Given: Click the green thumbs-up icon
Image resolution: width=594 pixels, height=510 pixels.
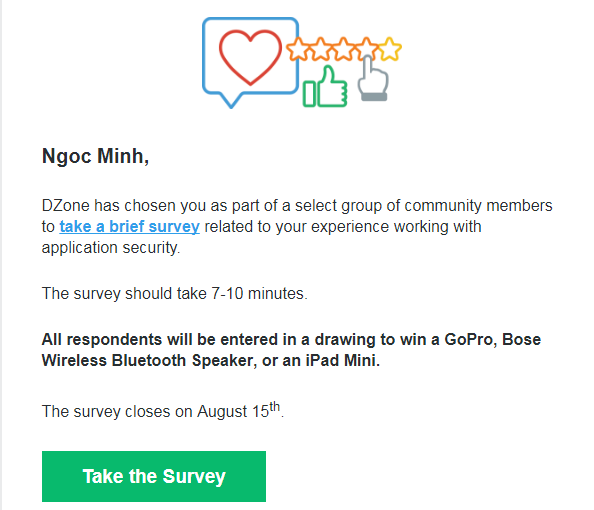Looking at the screenshot, I should pos(325,86).
